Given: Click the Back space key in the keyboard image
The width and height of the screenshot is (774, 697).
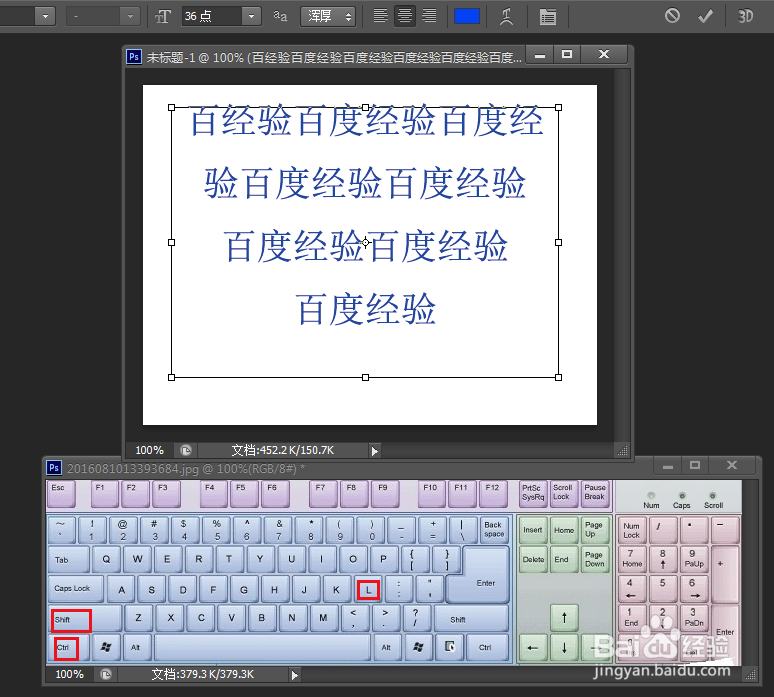Looking at the screenshot, I should click(x=493, y=530).
